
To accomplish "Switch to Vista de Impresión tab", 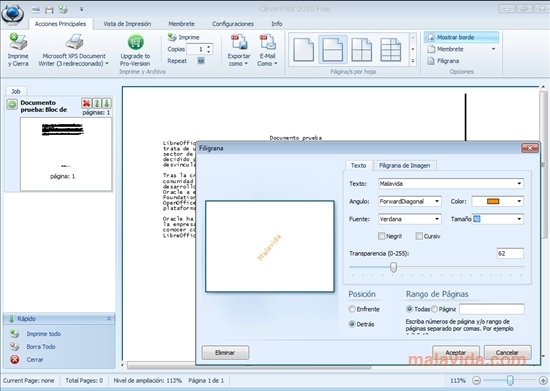I will pos(127,24).
